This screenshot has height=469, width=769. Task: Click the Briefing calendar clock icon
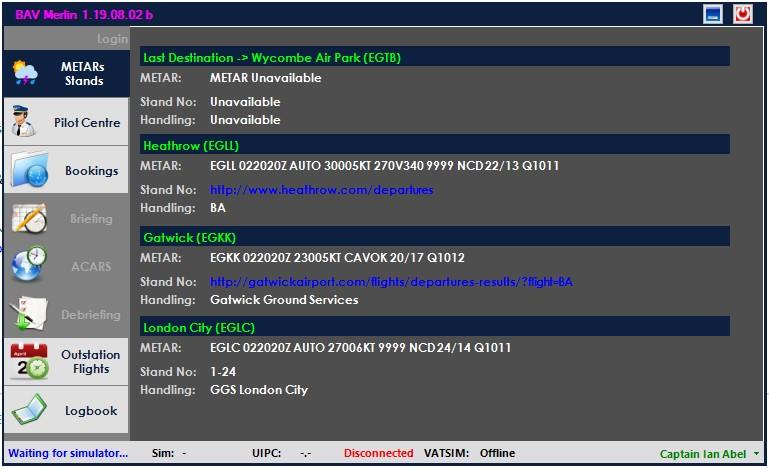pyautogui.click(x=29, y=218)
